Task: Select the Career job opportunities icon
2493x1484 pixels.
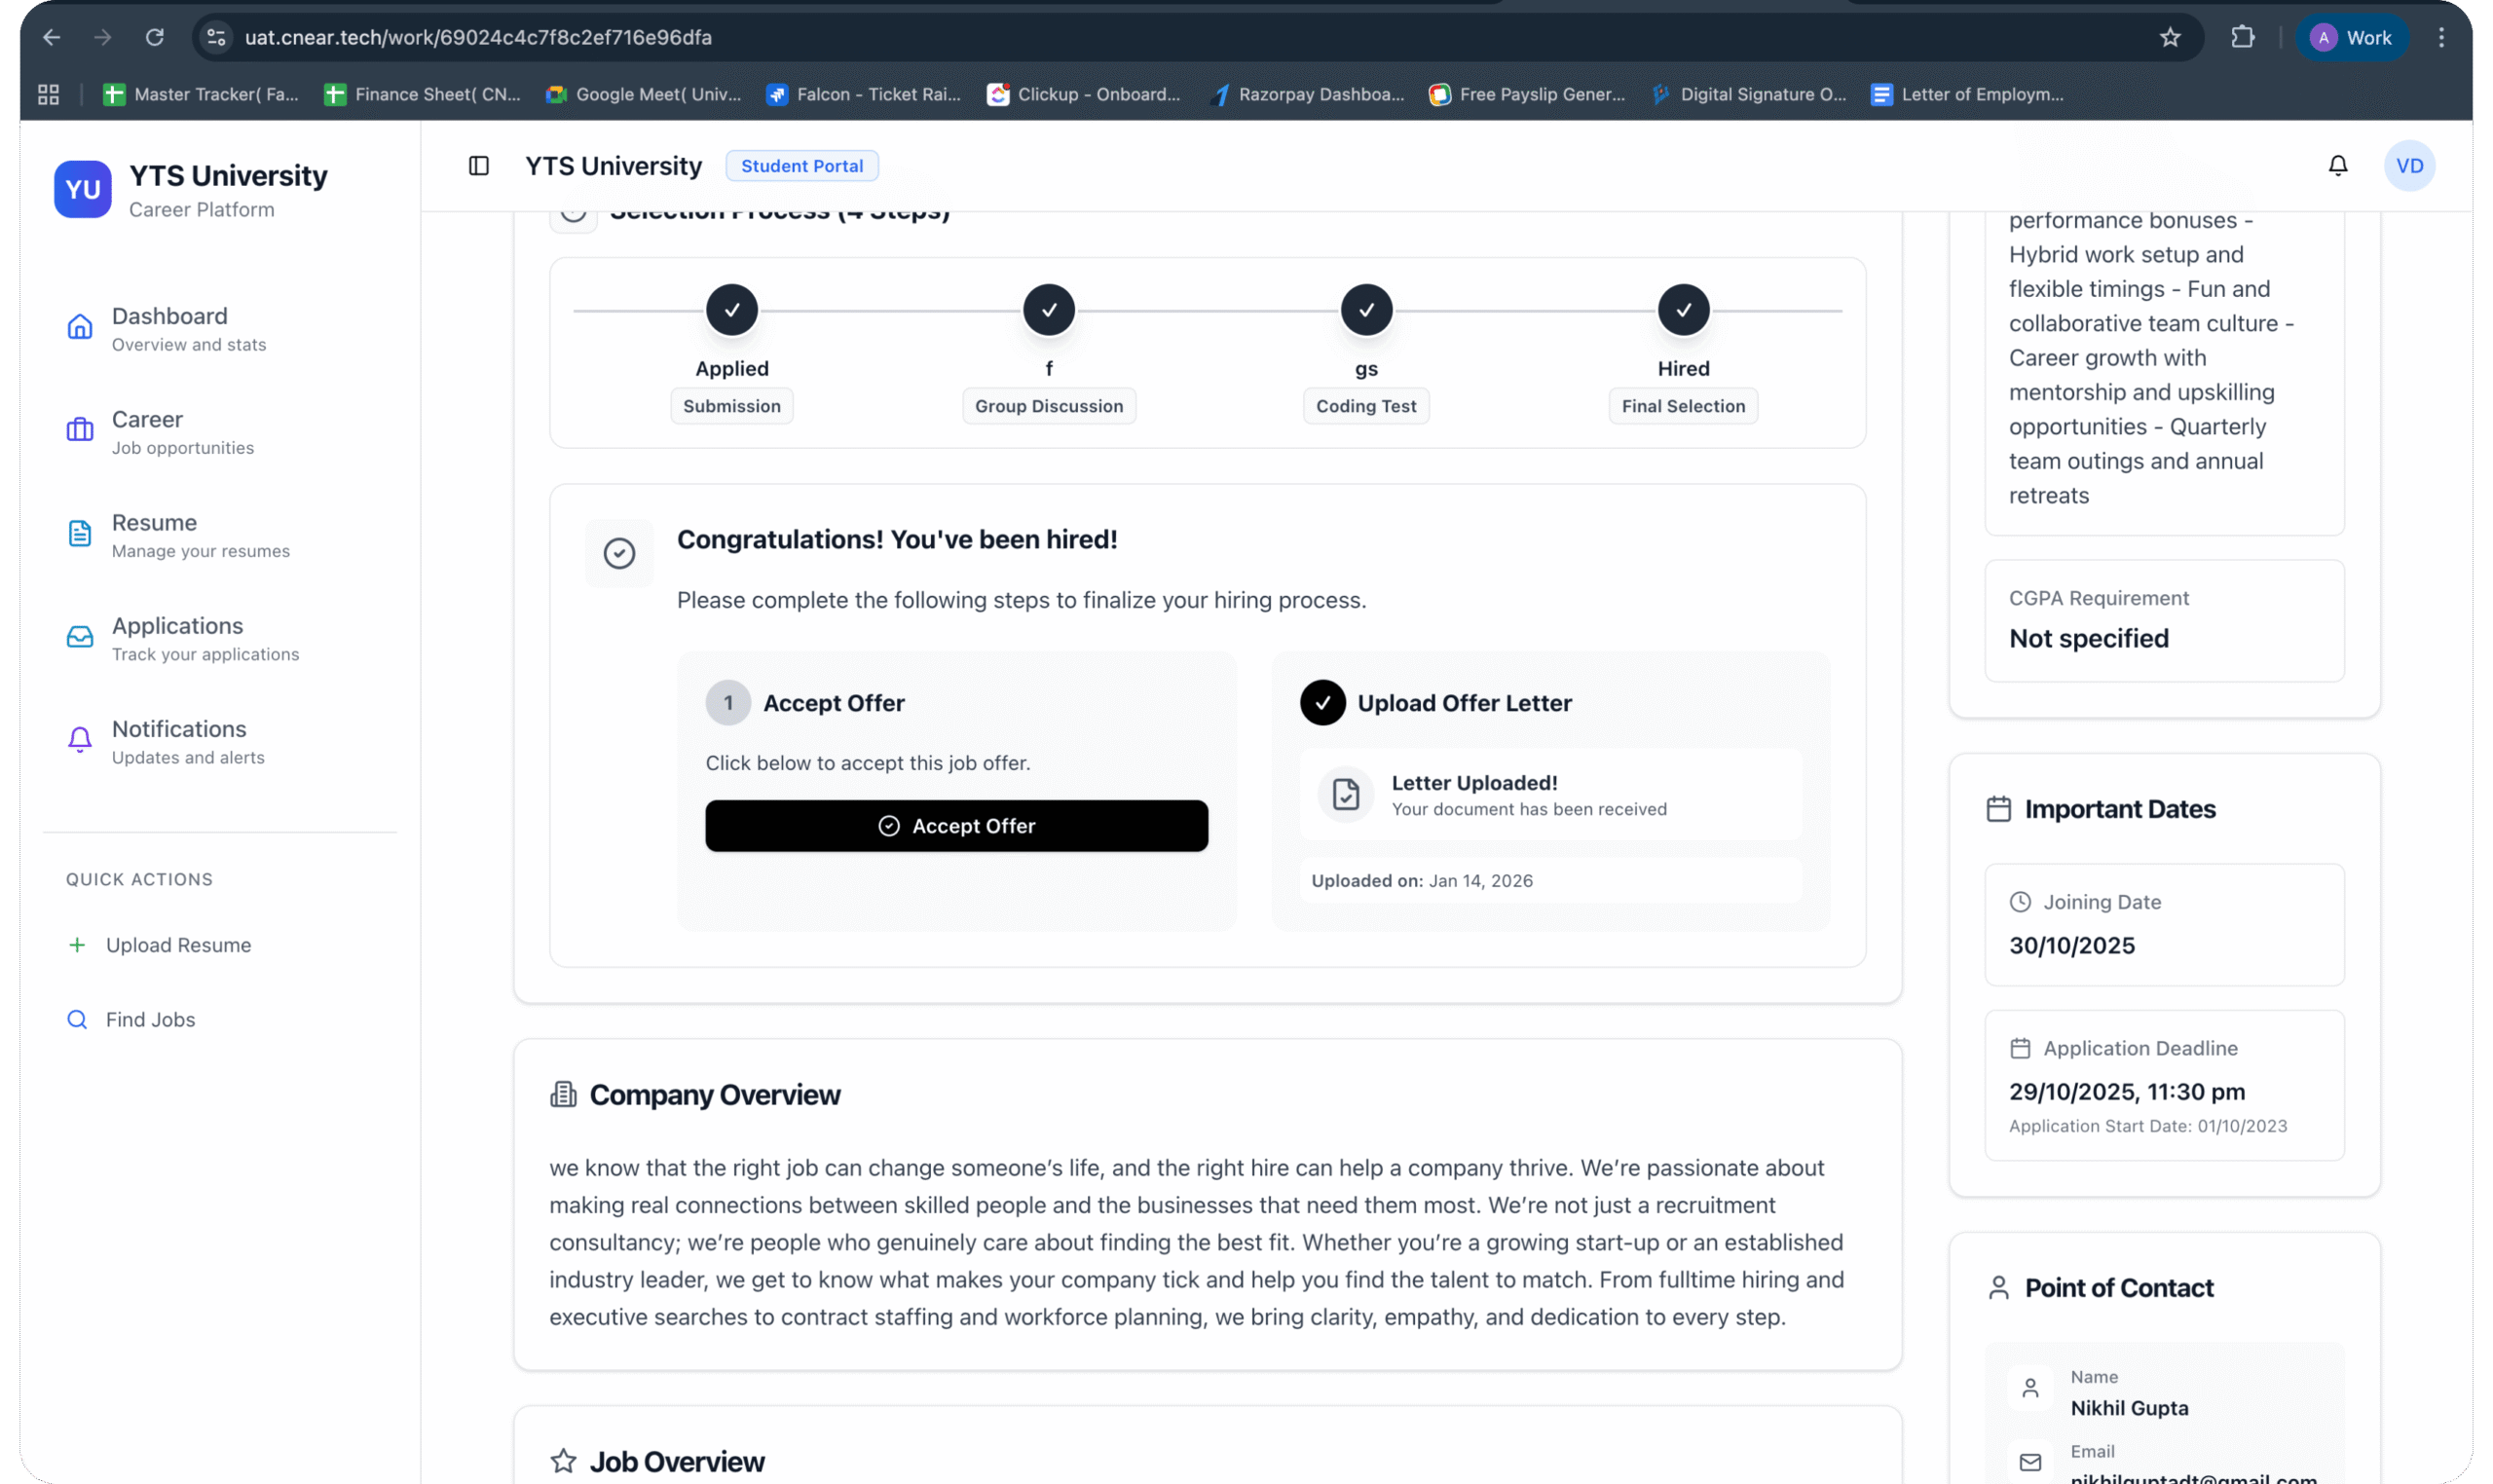Action: point(79,431)
